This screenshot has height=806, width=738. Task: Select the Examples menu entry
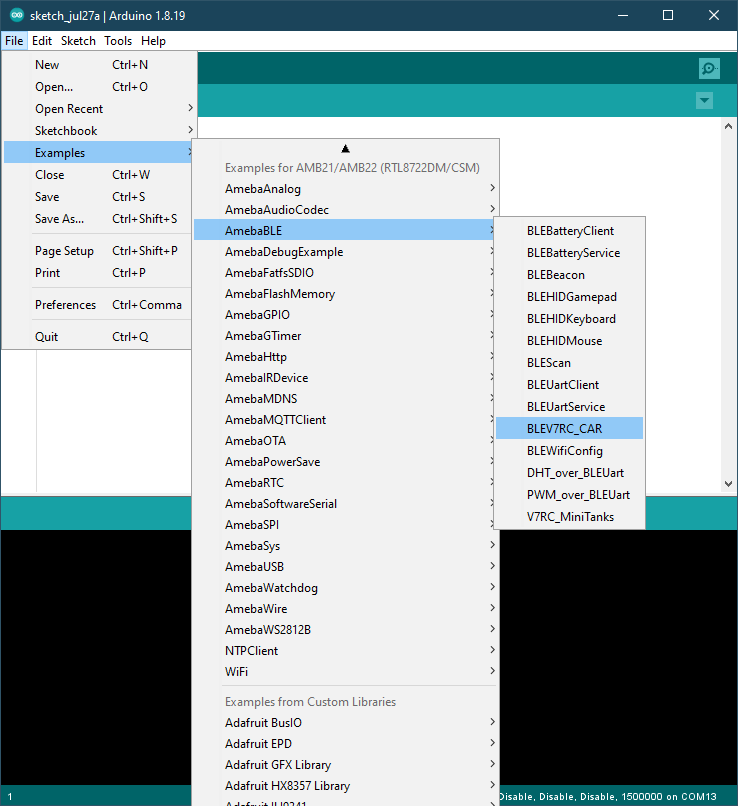[x=98, y=153]
